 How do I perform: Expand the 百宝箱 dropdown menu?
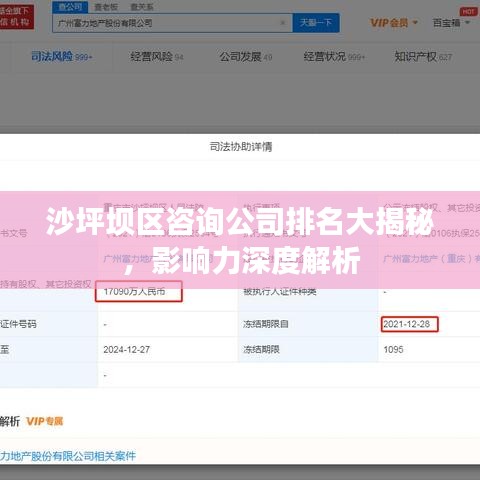[467, 23]
